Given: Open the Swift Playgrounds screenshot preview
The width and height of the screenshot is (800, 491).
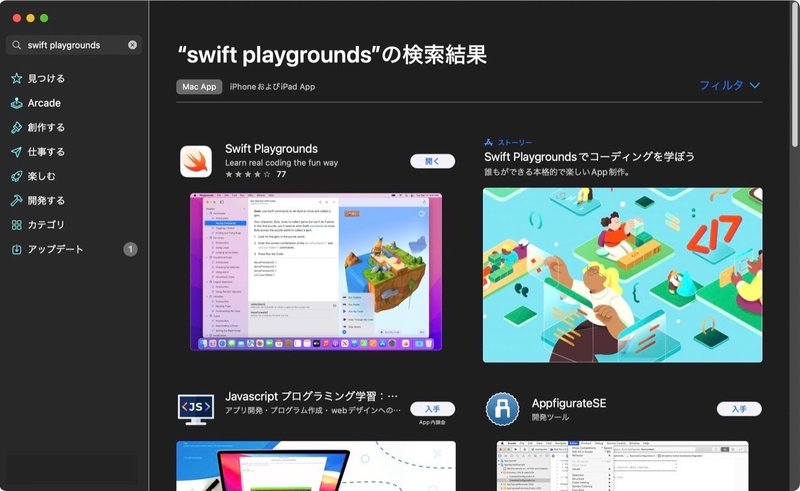Looking at the screenshot, I should point(316,272).
